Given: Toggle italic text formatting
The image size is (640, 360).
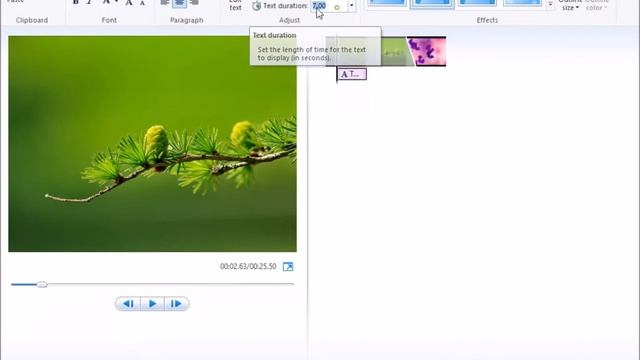Looking at the screenshot, I should pyautogui.click(x=89, y=2).
